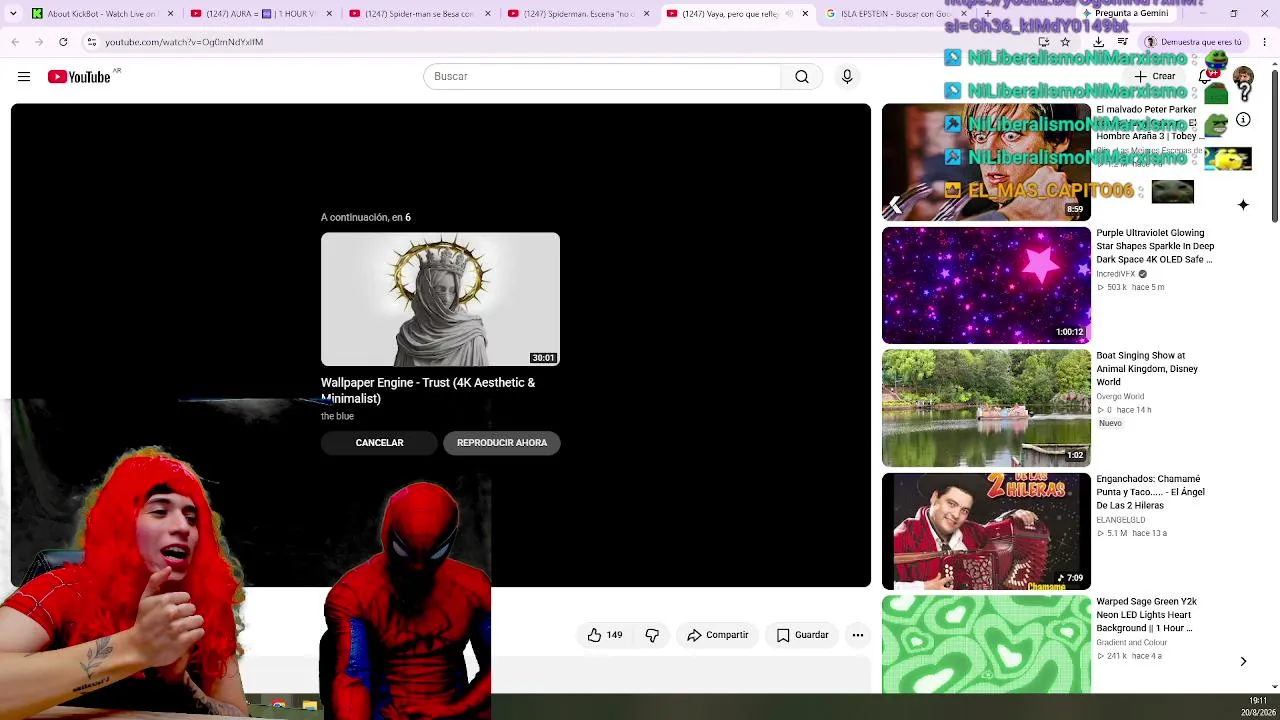
Task: Cancel autoplay with CANCELAR
Action: 379,443
